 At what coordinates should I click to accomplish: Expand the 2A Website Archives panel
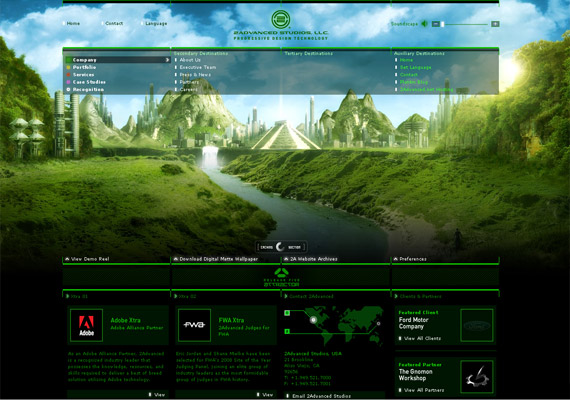coord(310,259)
